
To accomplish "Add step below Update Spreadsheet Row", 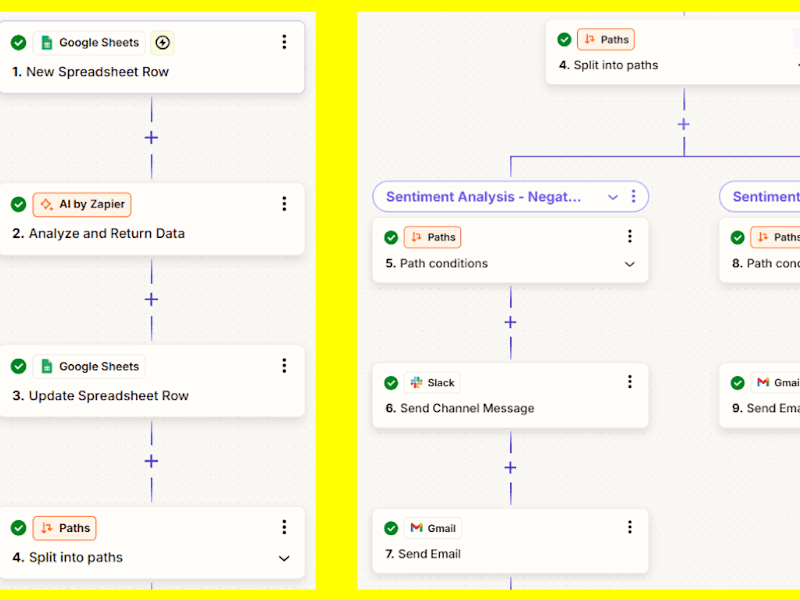I will [152, 461].
